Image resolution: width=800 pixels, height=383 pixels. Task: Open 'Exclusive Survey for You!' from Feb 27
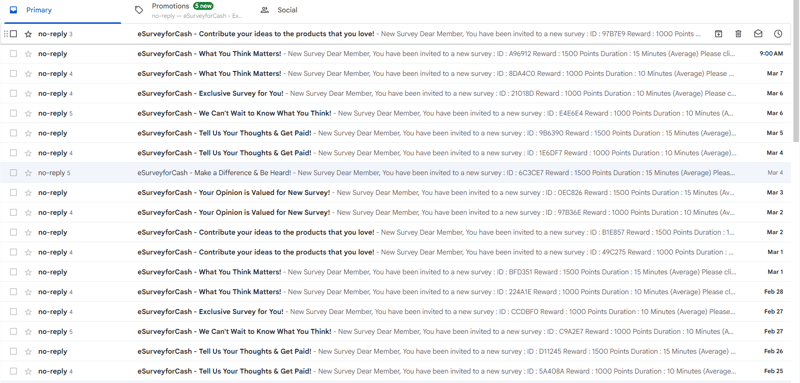pyautogui.click(x=395, y=312)
